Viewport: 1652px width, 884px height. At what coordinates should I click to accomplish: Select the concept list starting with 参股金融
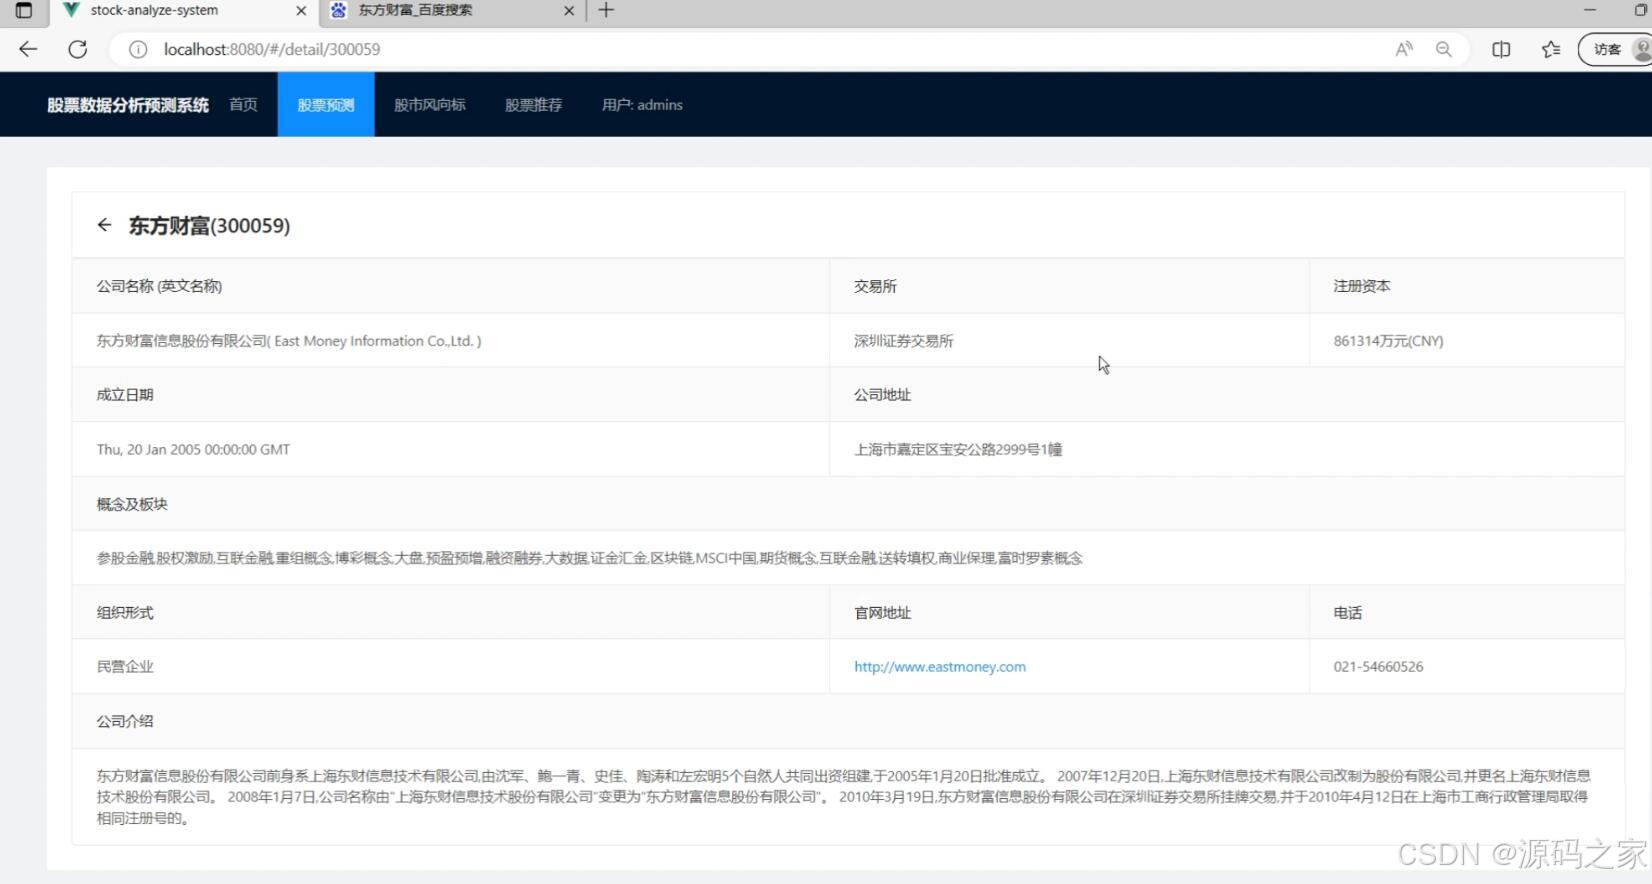[589, 558]
